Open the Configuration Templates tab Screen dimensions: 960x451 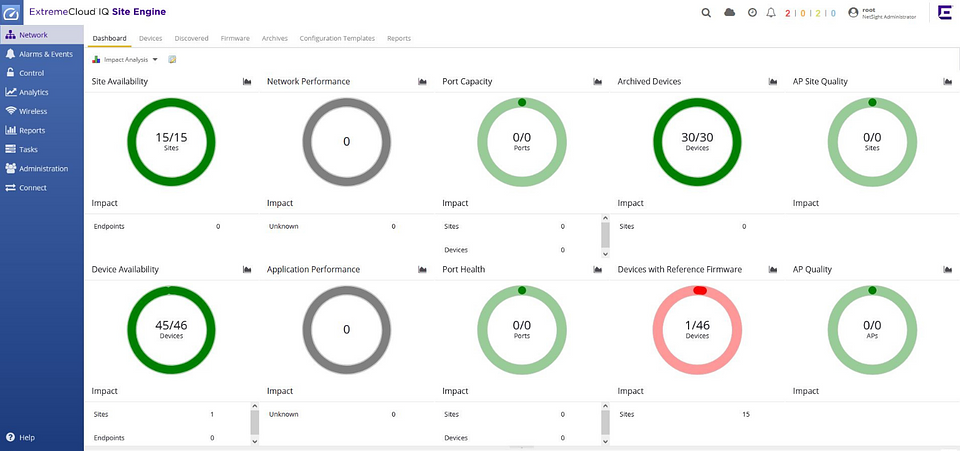337,38
